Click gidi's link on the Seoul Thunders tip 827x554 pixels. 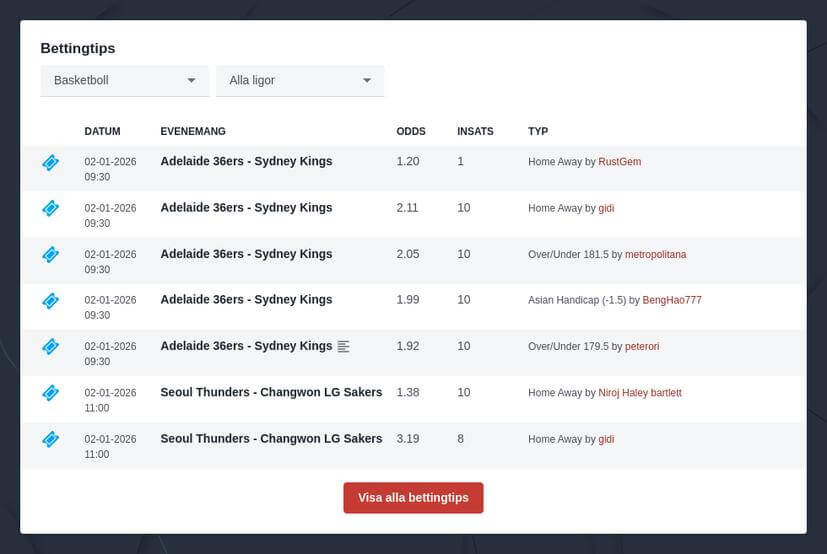[x=606, y=439]
